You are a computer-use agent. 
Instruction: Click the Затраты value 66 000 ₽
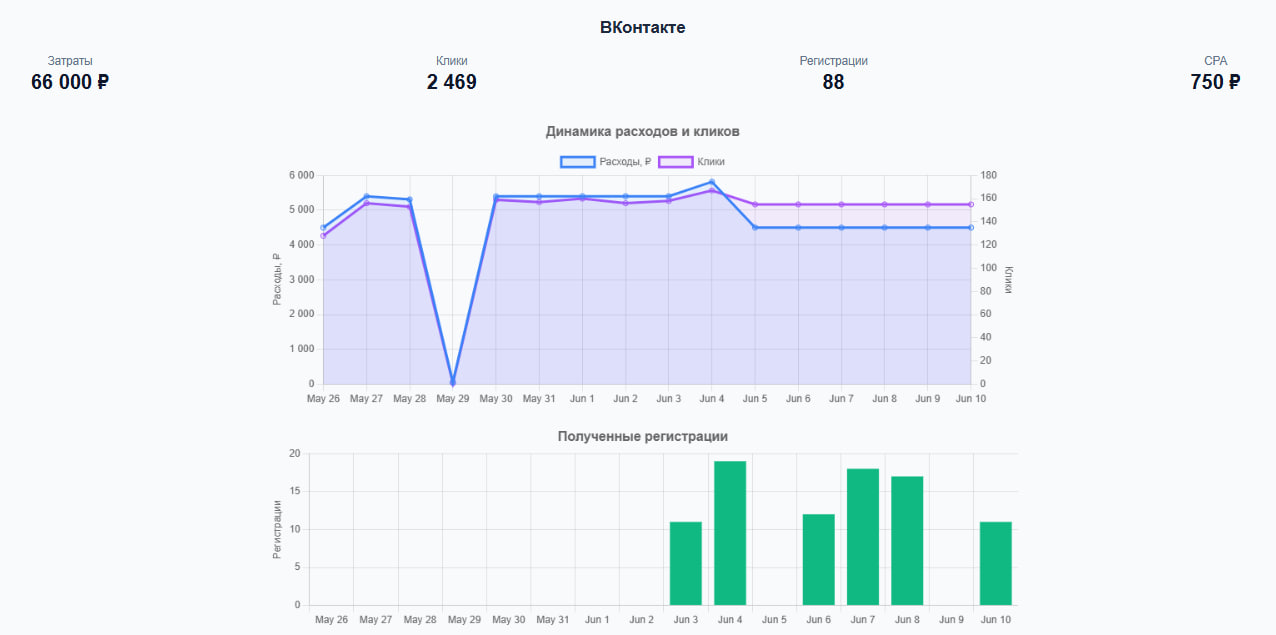70,83
